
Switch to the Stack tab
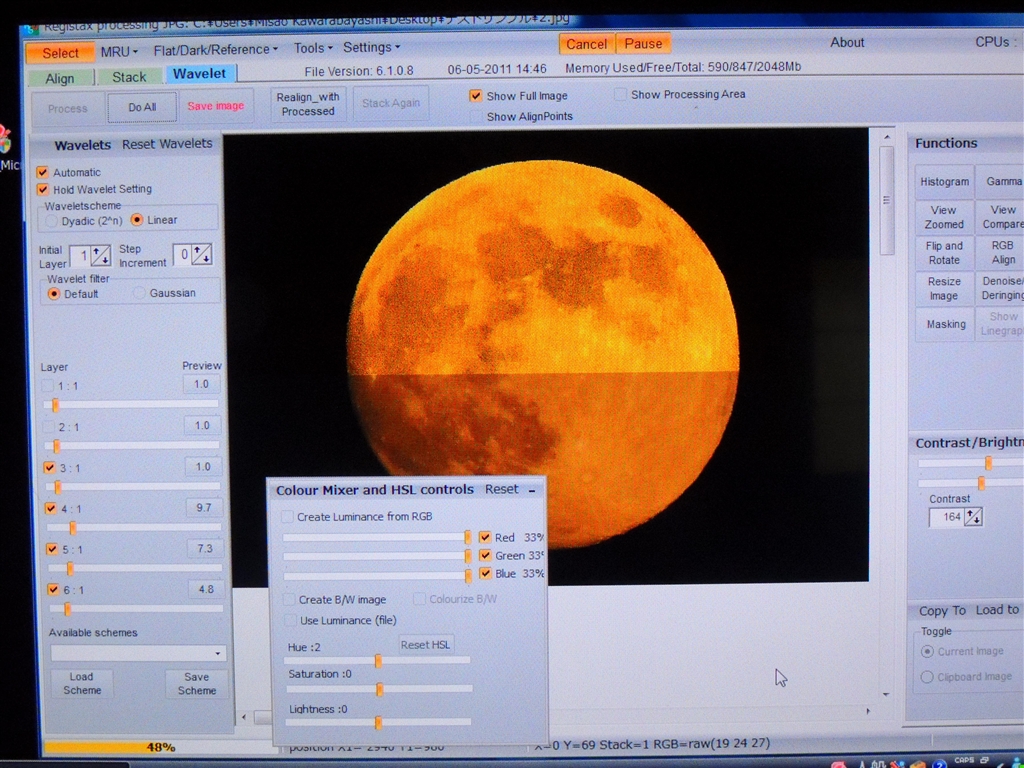pyautogui.click(x=129, y=77)
